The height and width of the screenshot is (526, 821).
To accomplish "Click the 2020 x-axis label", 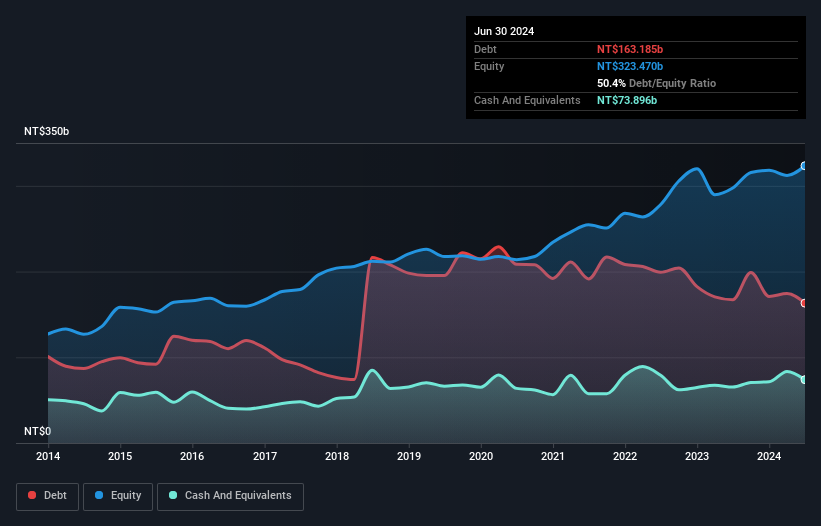I will [481, 456].
